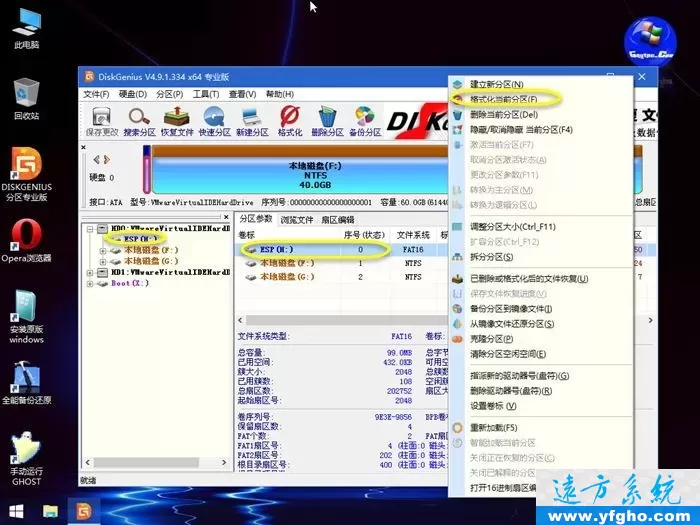Select ESP (H:) in the disk tree
The height and width of the screenshot is (525, 700).
140,239
